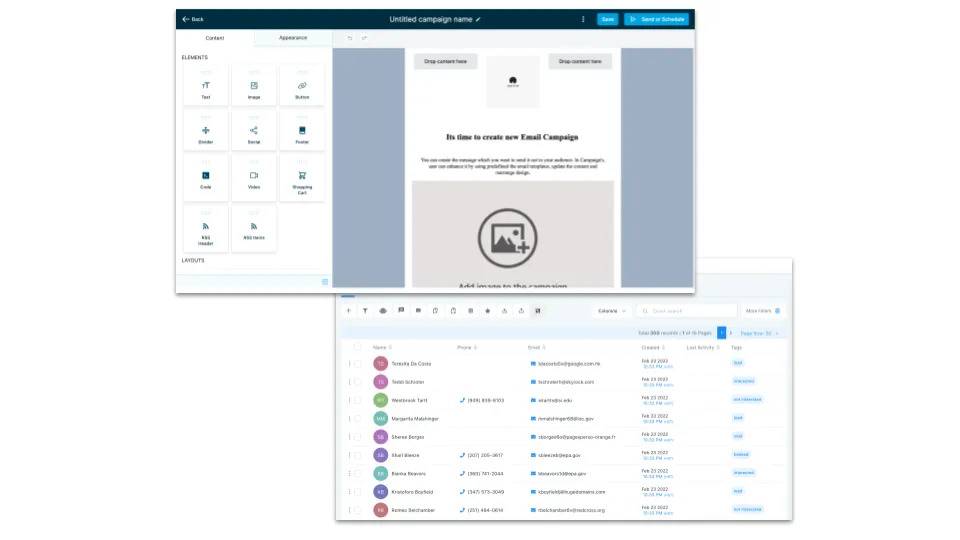This screenshot has width=960, height=540.
Task: Open contact Romeo Belchamber
Action: point(413,510)
